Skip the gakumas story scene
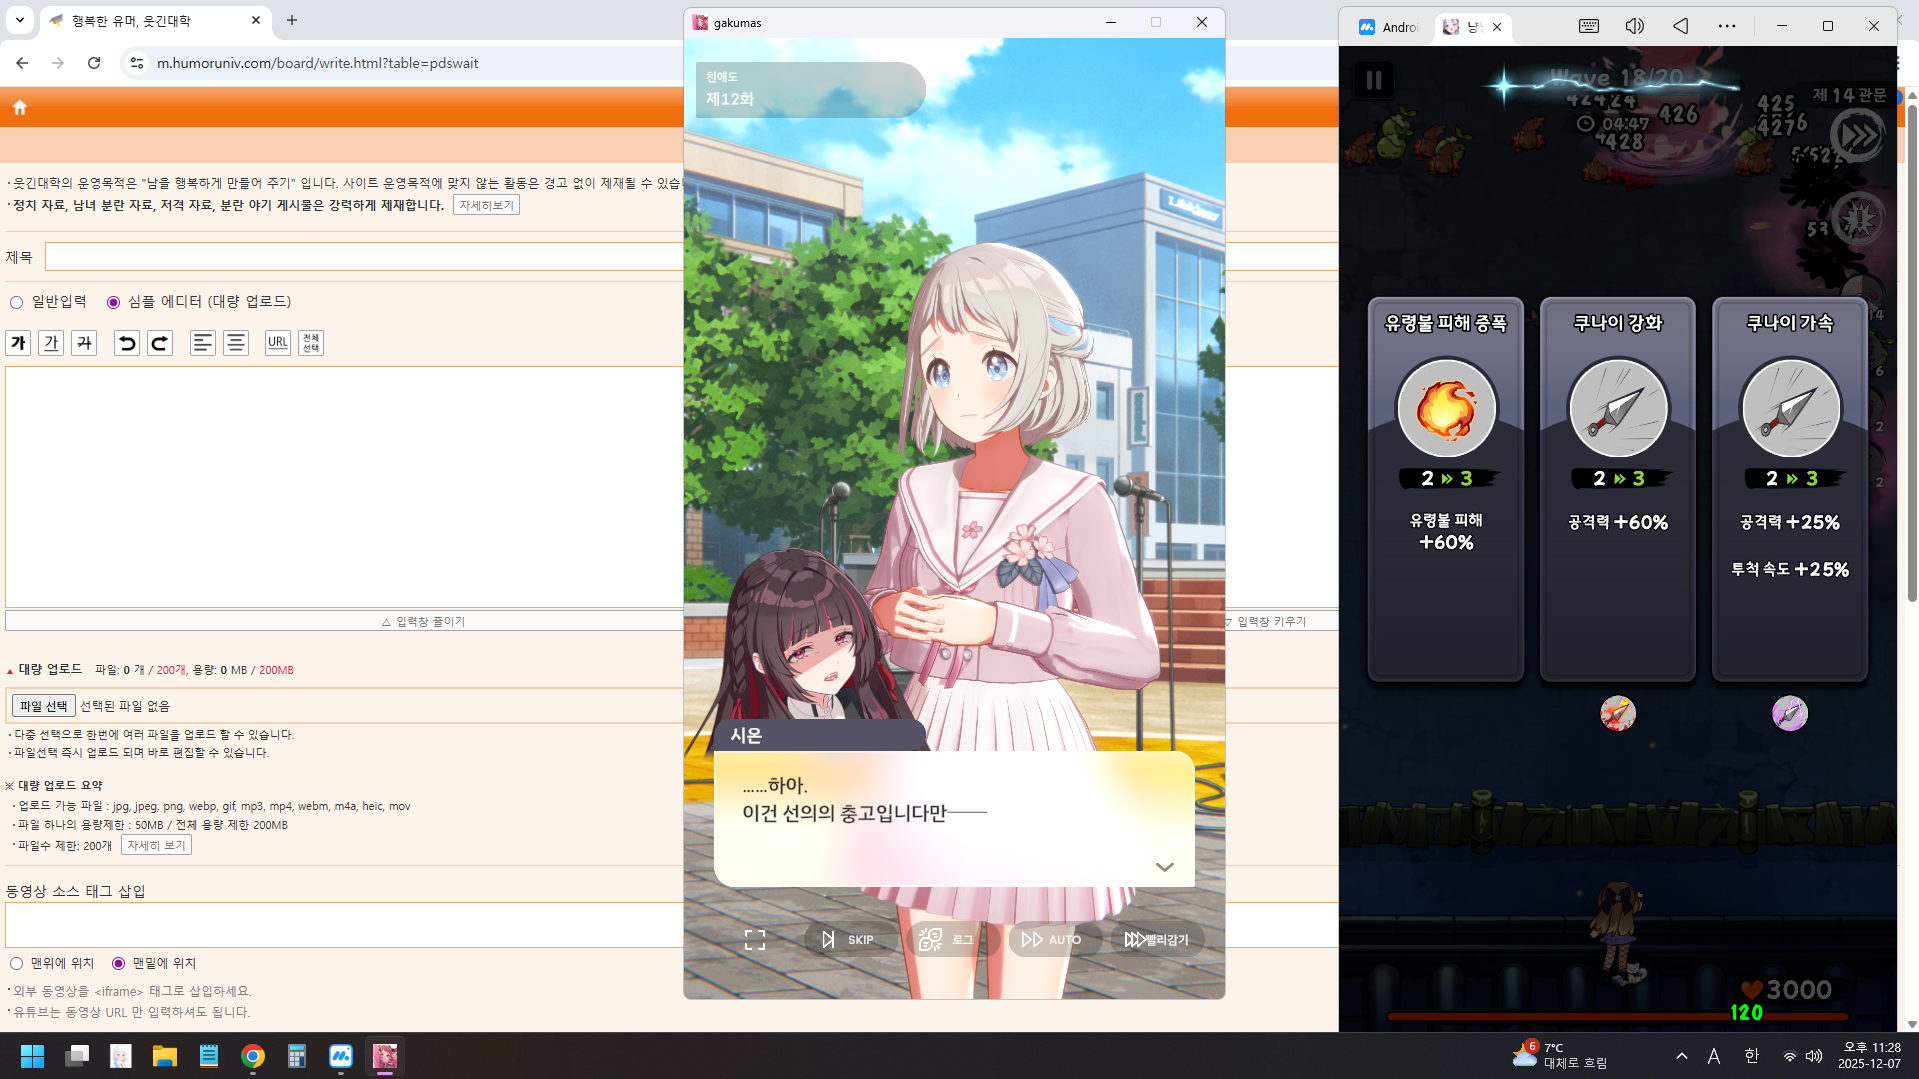The height and width of the screenshot is (1079, 1919). point(849,940)
